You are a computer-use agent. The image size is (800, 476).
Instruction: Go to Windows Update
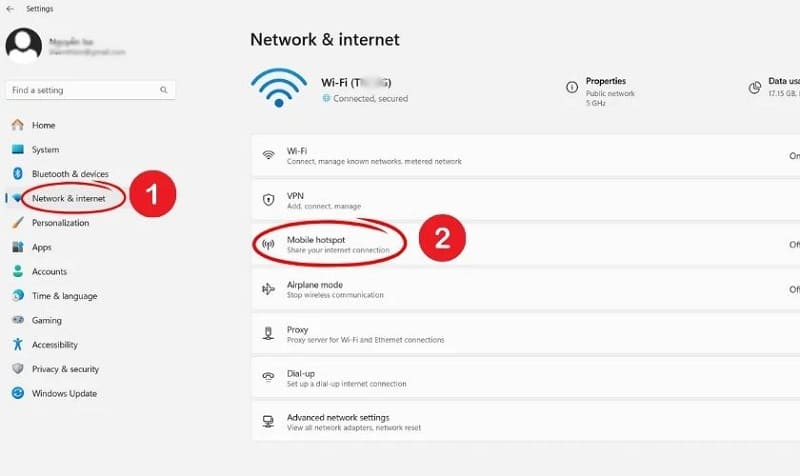pyautogui.click(x=64, y=393)
